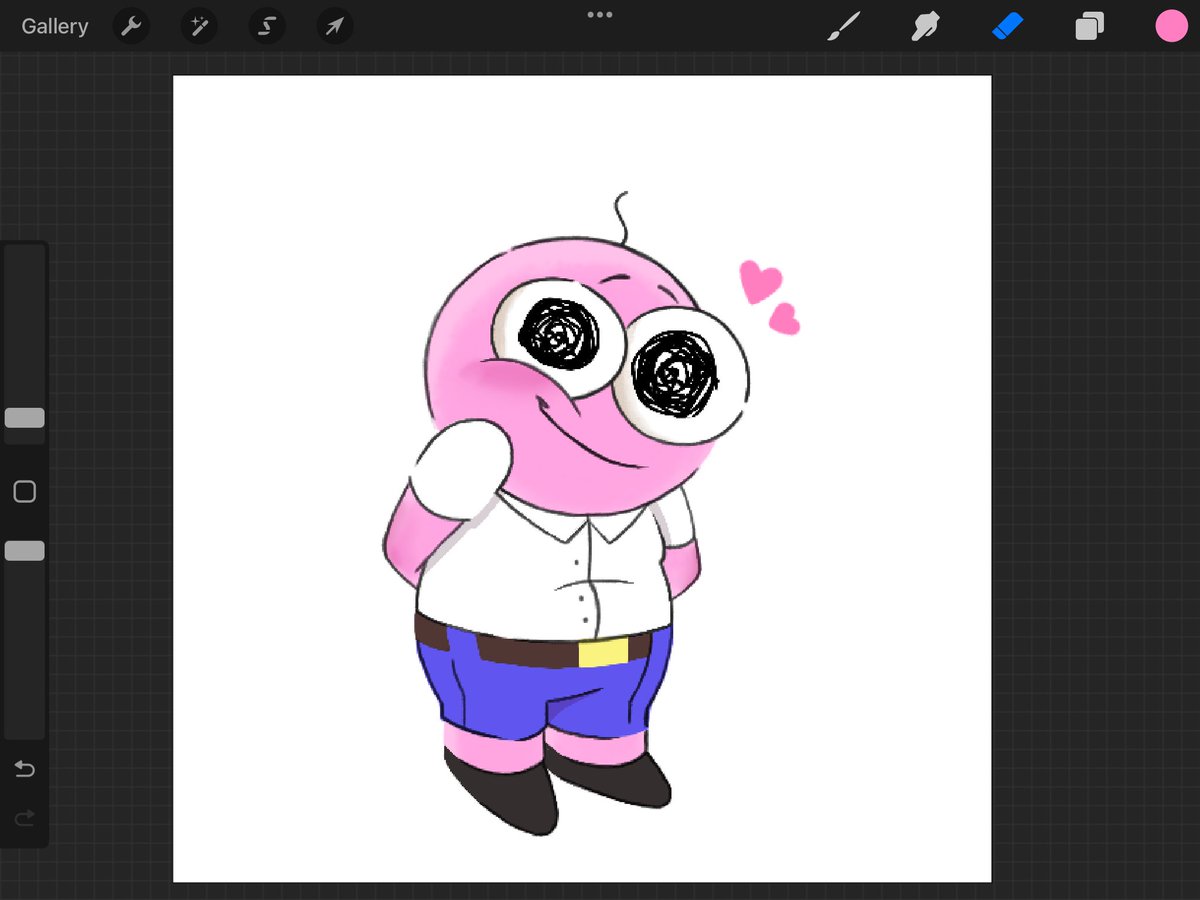This screenshot has height=900, width=1200.
Task: Activate the Transform arrow tool
Action: coord(335,26)
